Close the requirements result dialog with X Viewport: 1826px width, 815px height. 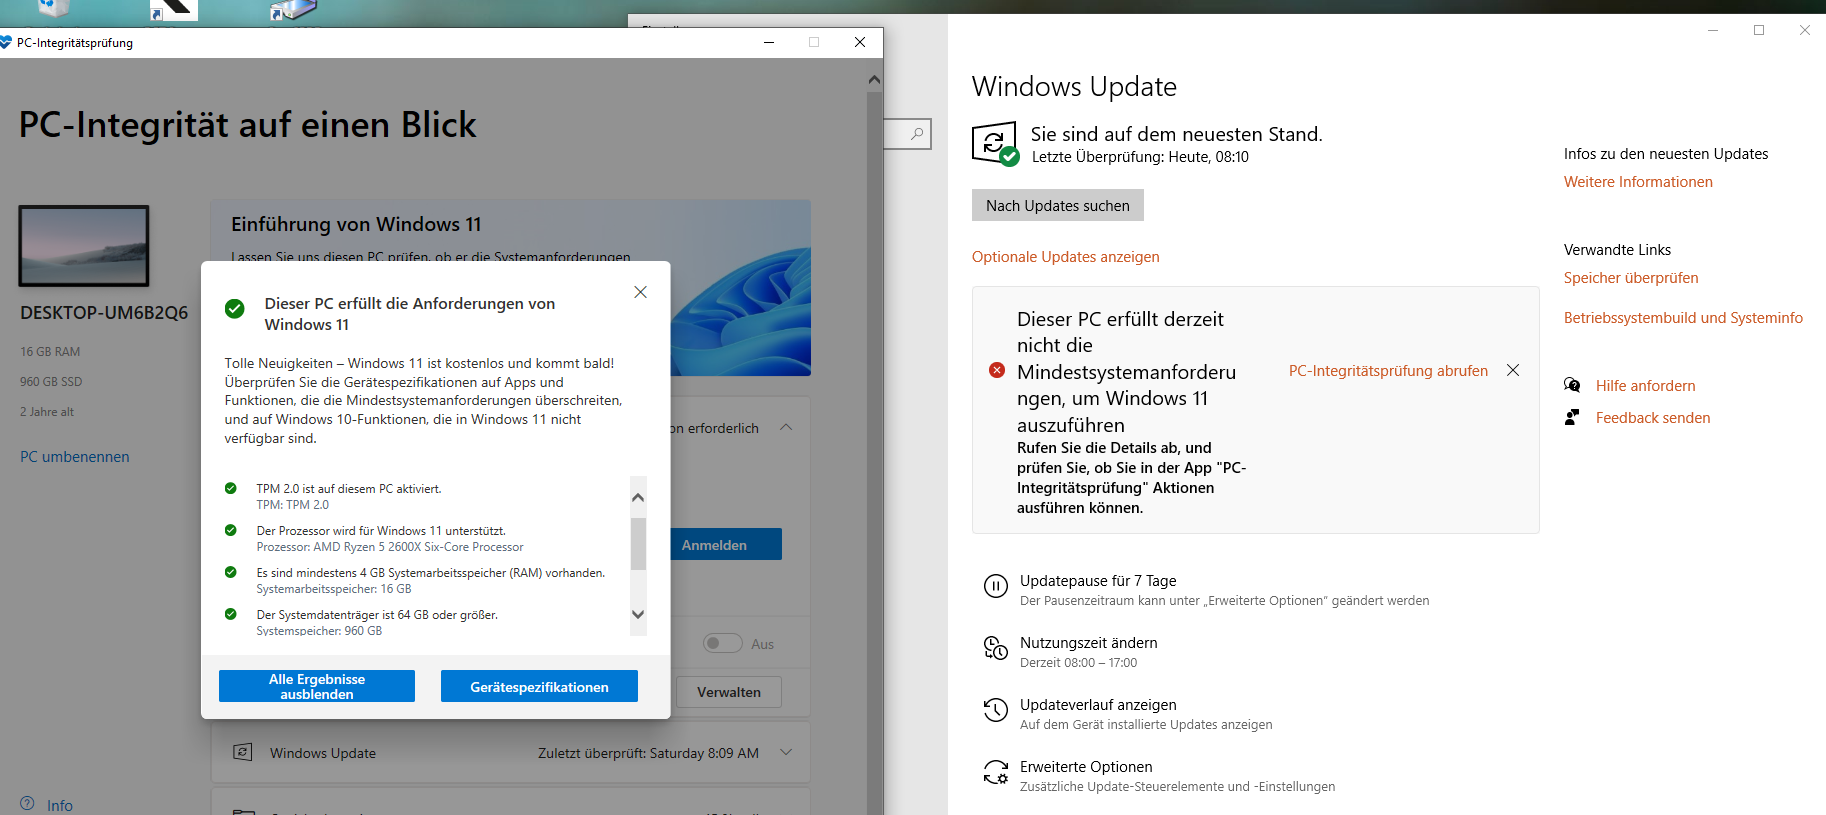[641, 292]
